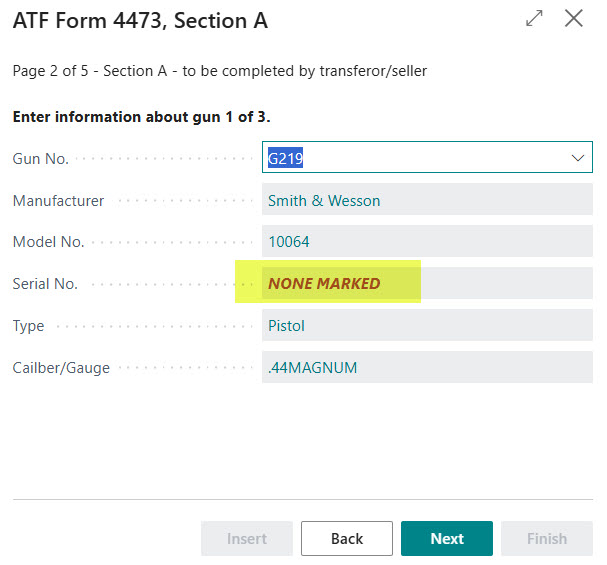Click the Cailber/Gauge label
The image size is (607, 565).
tap(61, 369)
